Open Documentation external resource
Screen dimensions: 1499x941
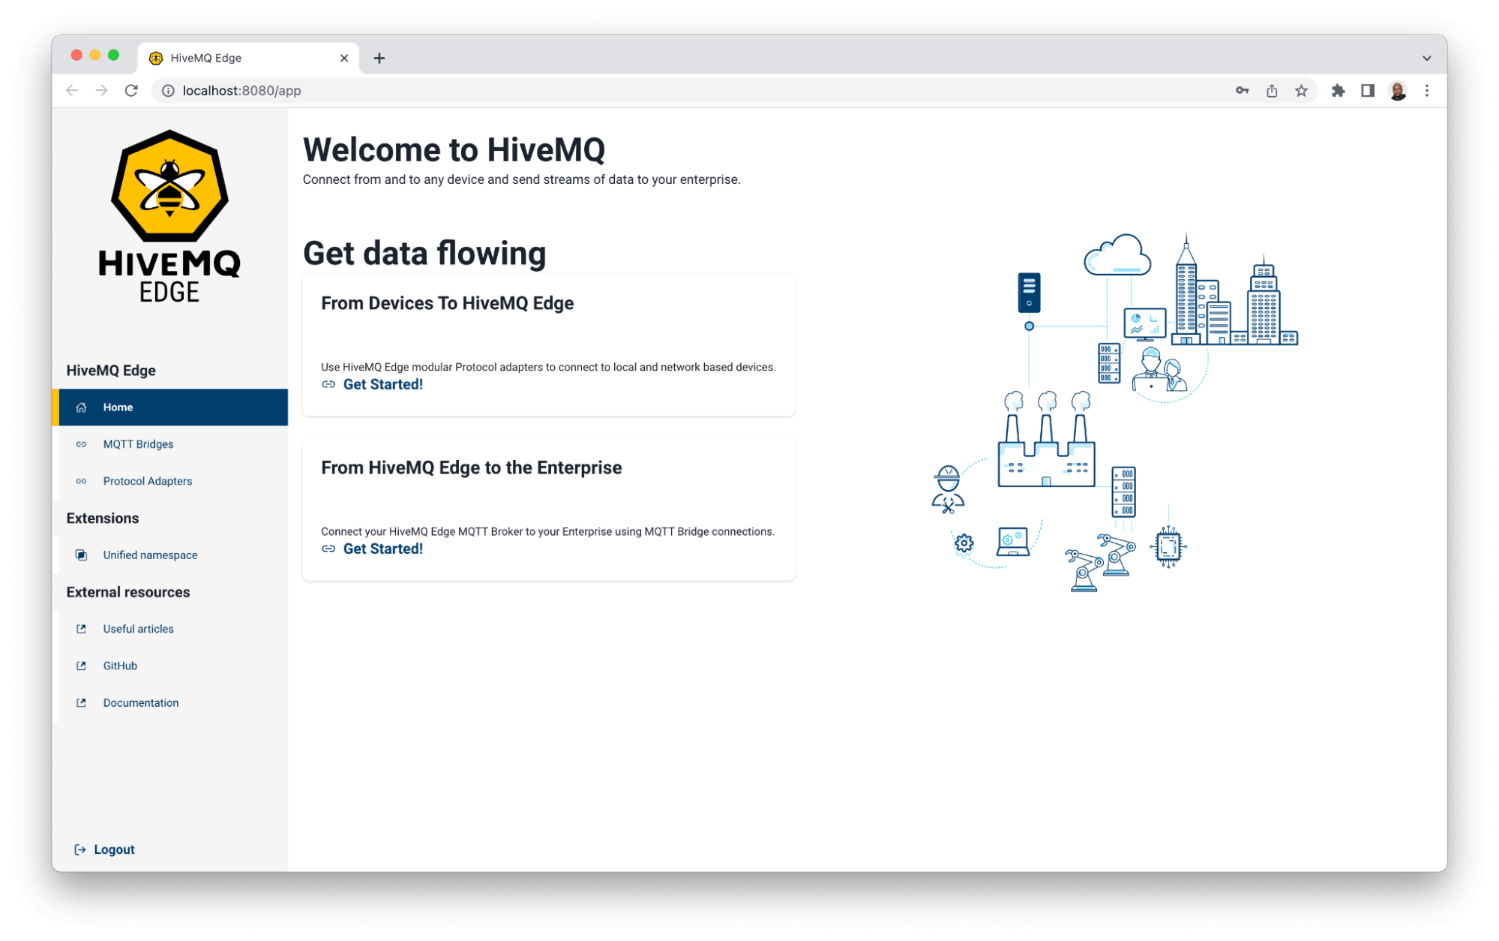[x=141, y=703]
